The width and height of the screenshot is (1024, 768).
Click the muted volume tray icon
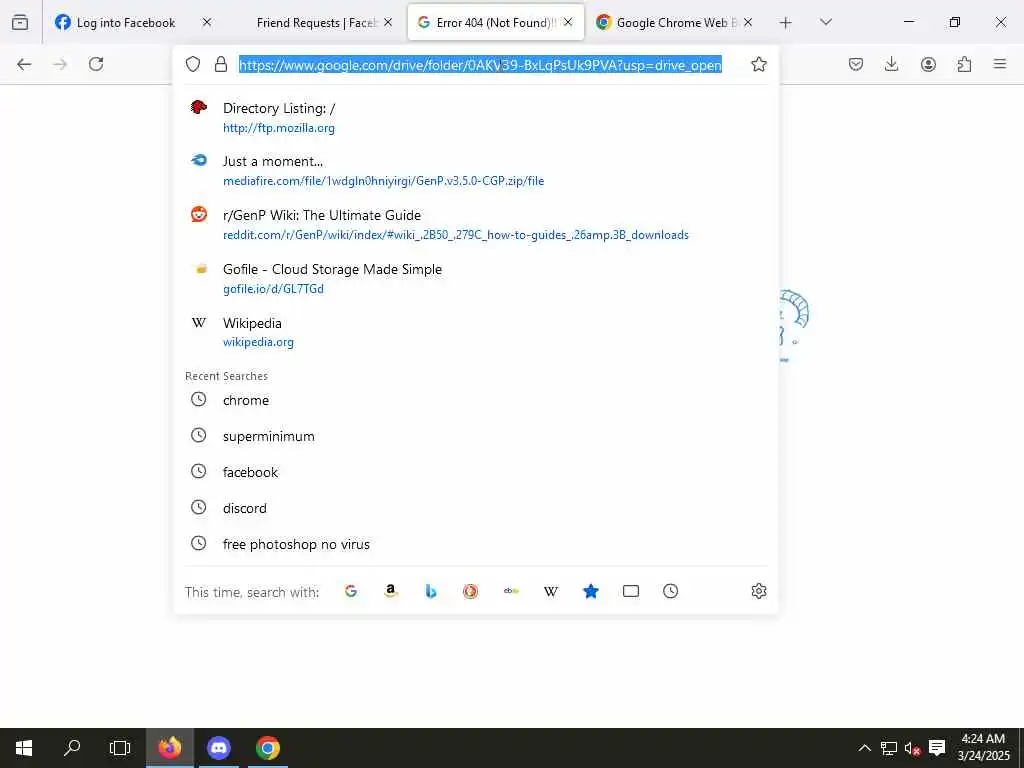pyautogui.click(x=912, y=748)
